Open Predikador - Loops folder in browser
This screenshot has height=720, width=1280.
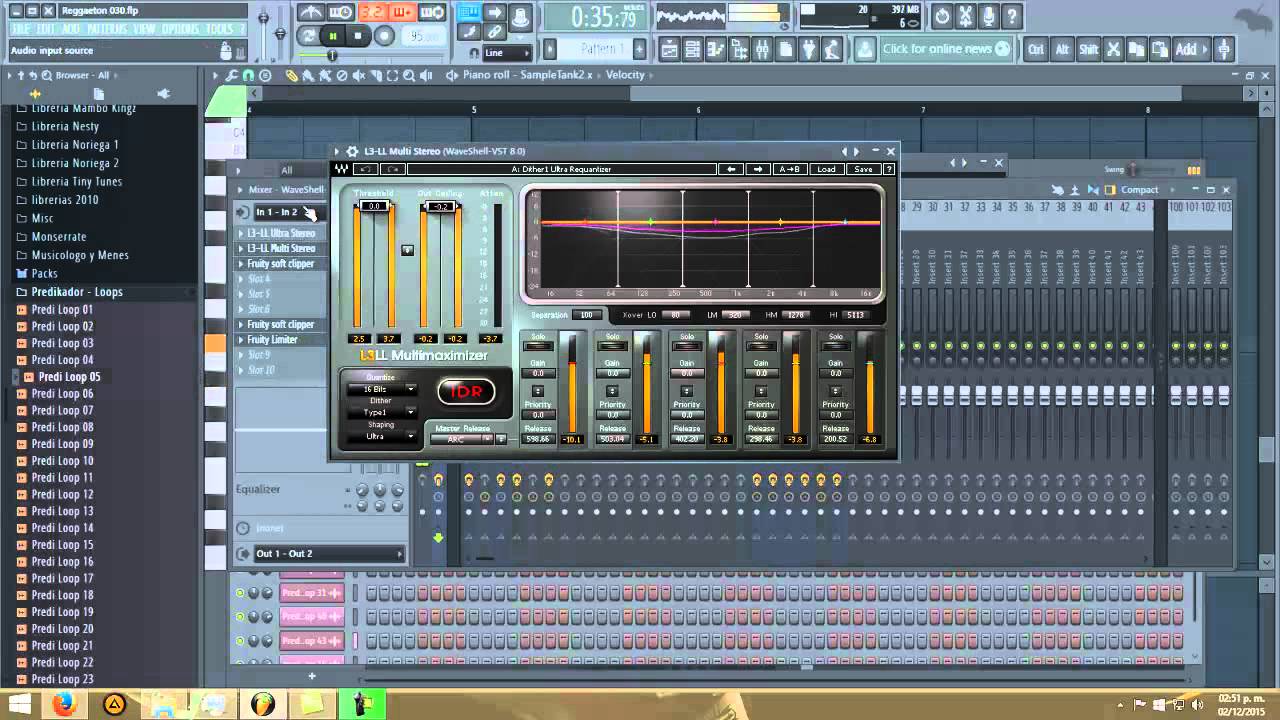pos(77,292)
